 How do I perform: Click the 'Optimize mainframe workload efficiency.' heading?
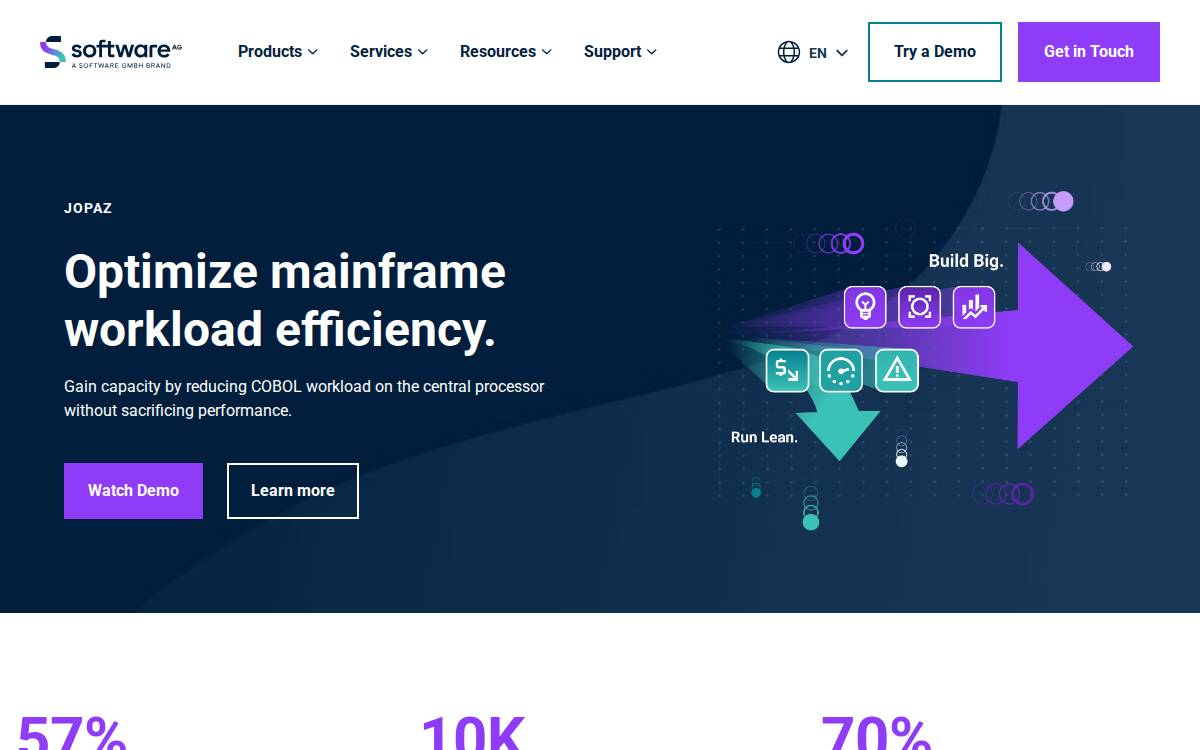tap(285, 300)
